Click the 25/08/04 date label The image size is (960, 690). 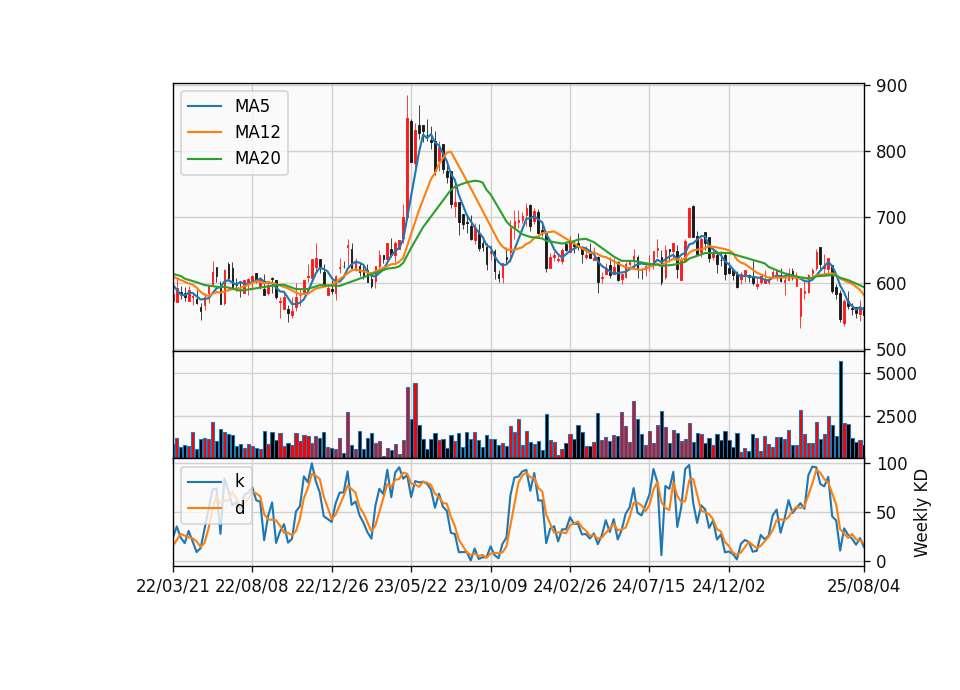863,586
